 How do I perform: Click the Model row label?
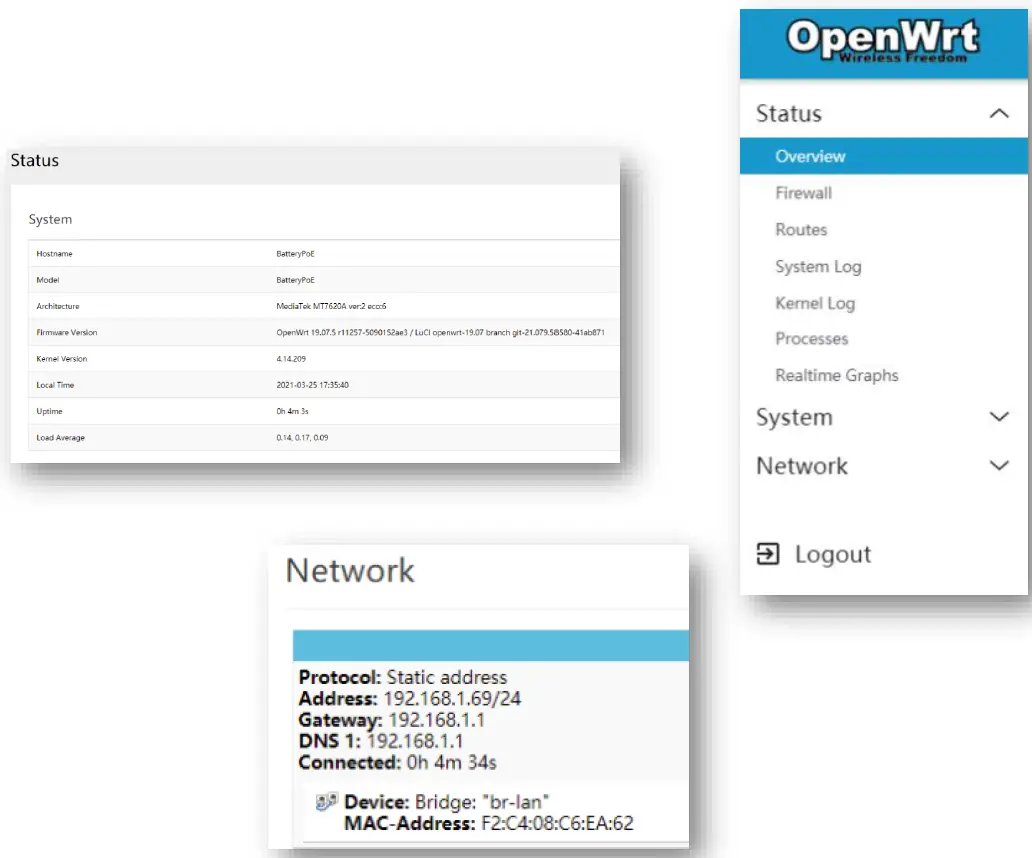click(x=47, y=280)
